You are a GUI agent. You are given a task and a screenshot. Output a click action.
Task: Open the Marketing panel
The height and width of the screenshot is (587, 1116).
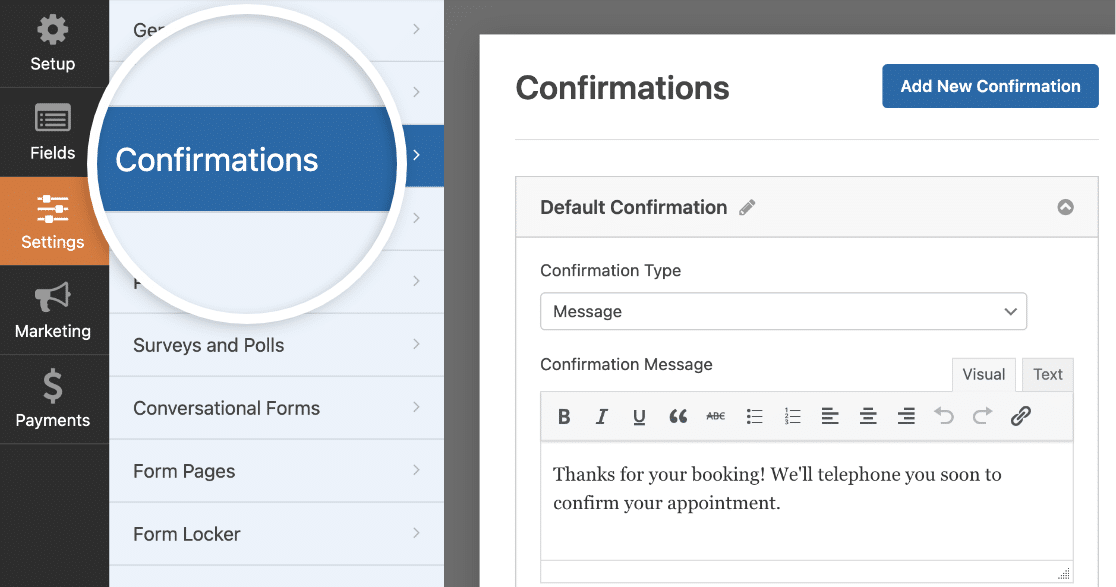[53, 310]
